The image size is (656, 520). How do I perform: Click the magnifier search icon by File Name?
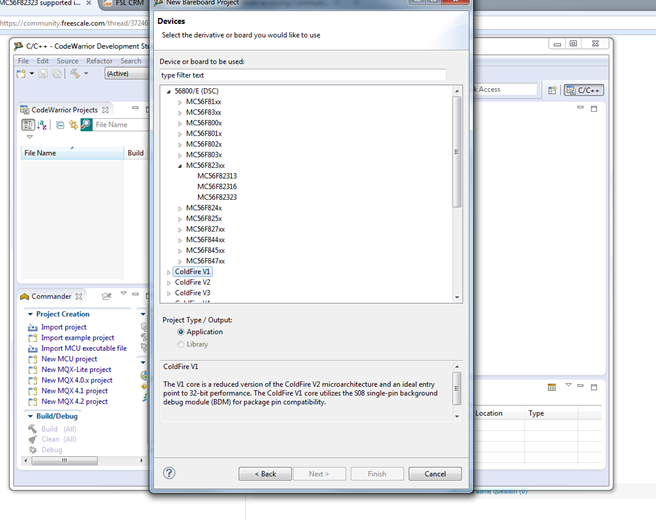click(86, 124)
